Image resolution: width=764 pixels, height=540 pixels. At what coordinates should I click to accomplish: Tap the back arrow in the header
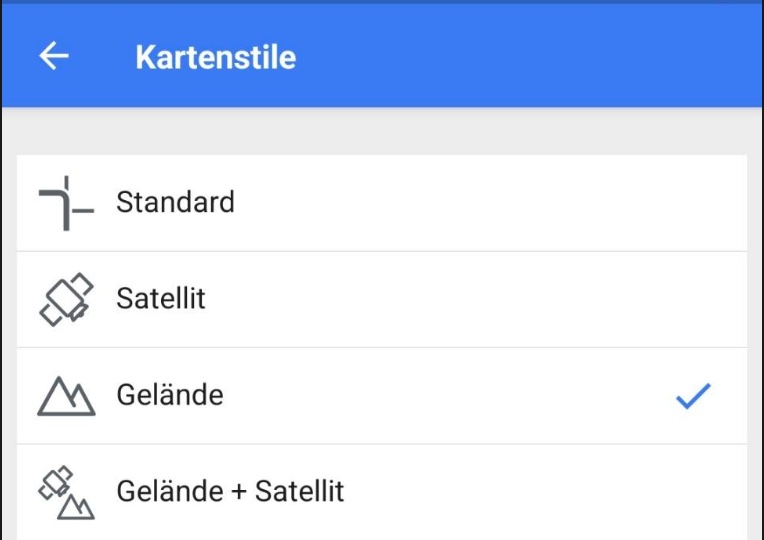pos(54,56)
